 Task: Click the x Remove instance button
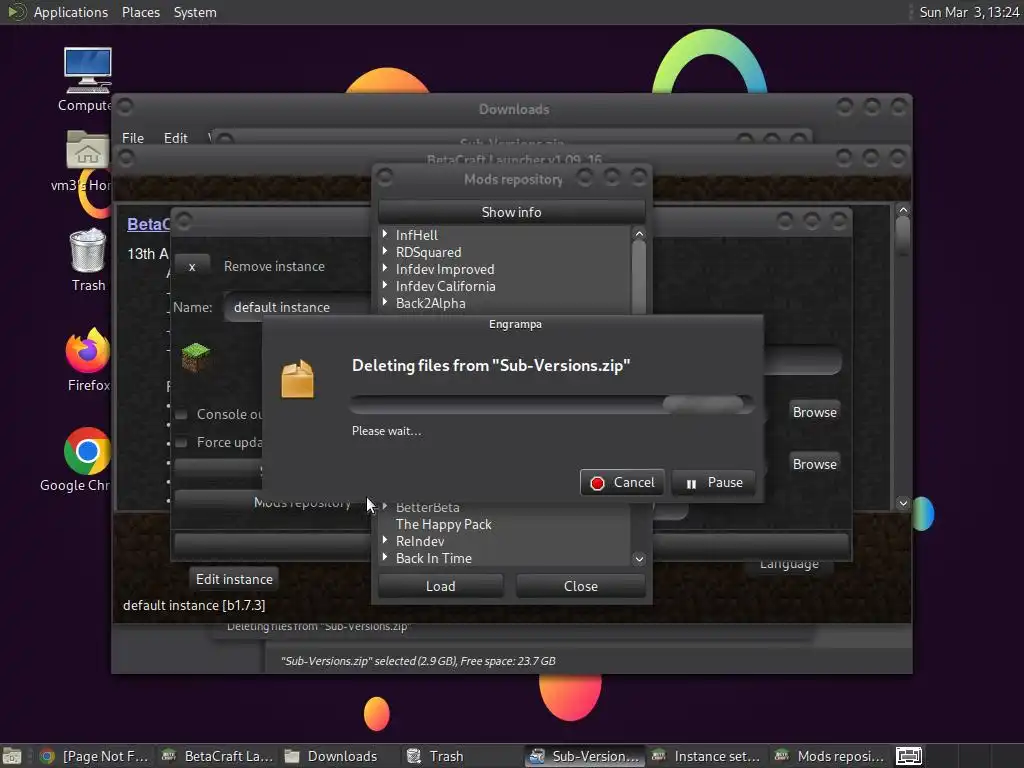coord(192,266)
